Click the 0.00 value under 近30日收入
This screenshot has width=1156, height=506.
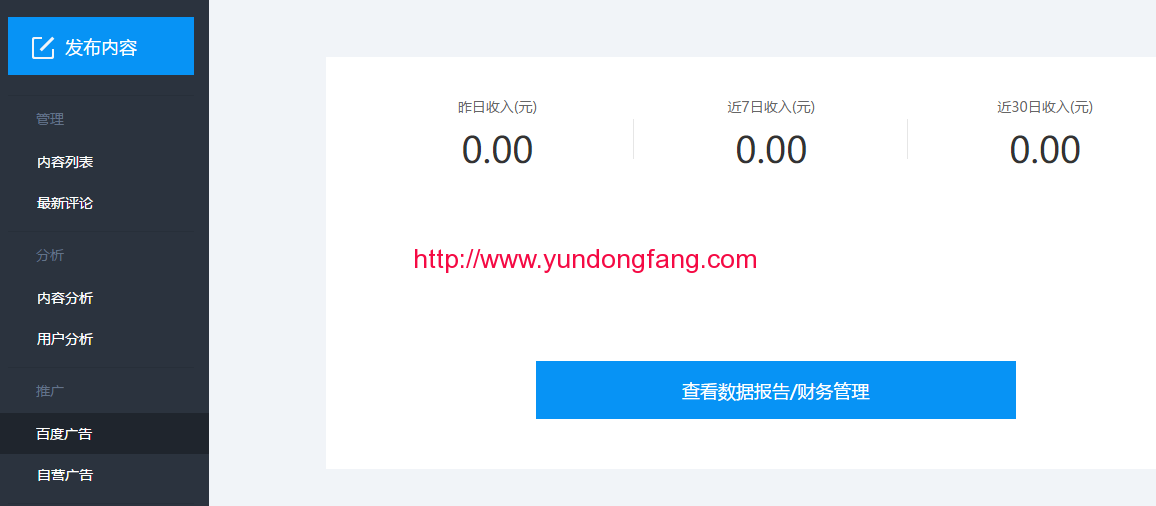tap(1045, 150)
